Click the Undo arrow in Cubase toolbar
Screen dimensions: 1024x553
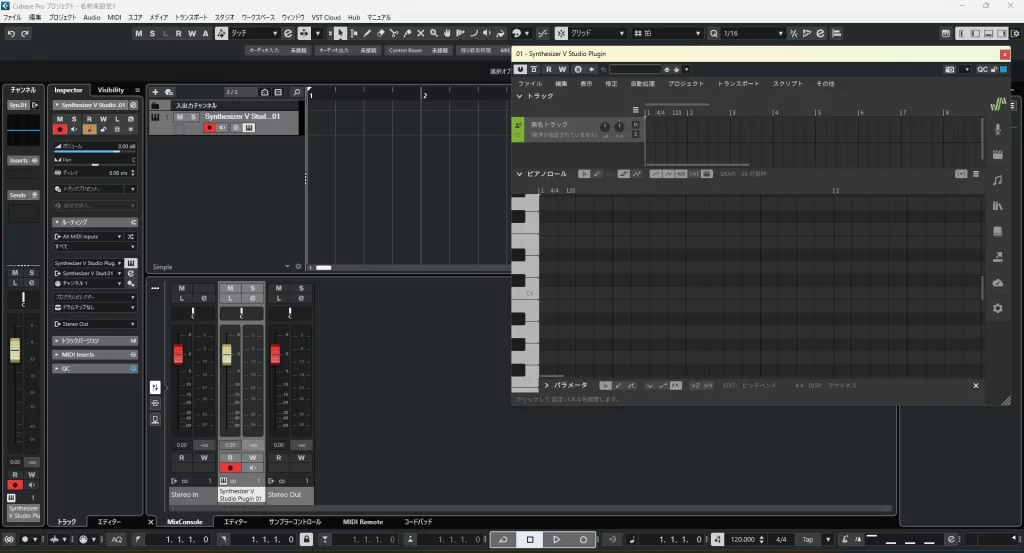coord(11,33)
